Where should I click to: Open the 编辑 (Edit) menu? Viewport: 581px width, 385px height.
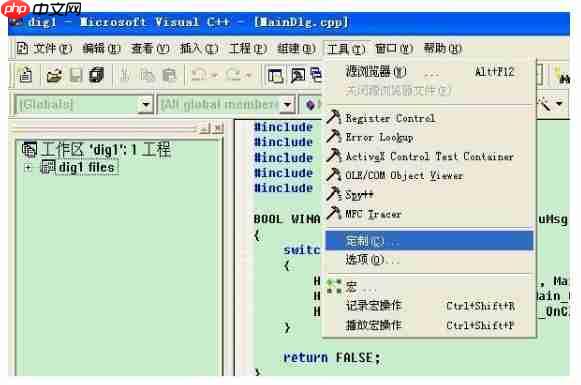(102, 49)
